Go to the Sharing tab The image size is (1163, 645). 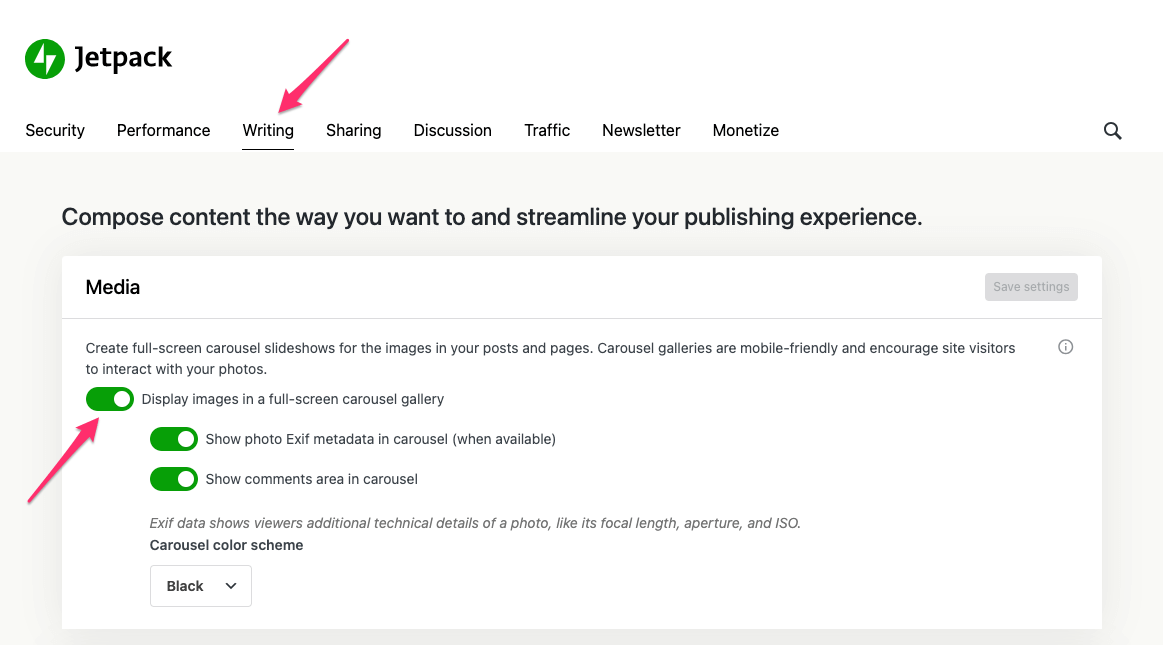pyautogui.click(x=353, y=130)
